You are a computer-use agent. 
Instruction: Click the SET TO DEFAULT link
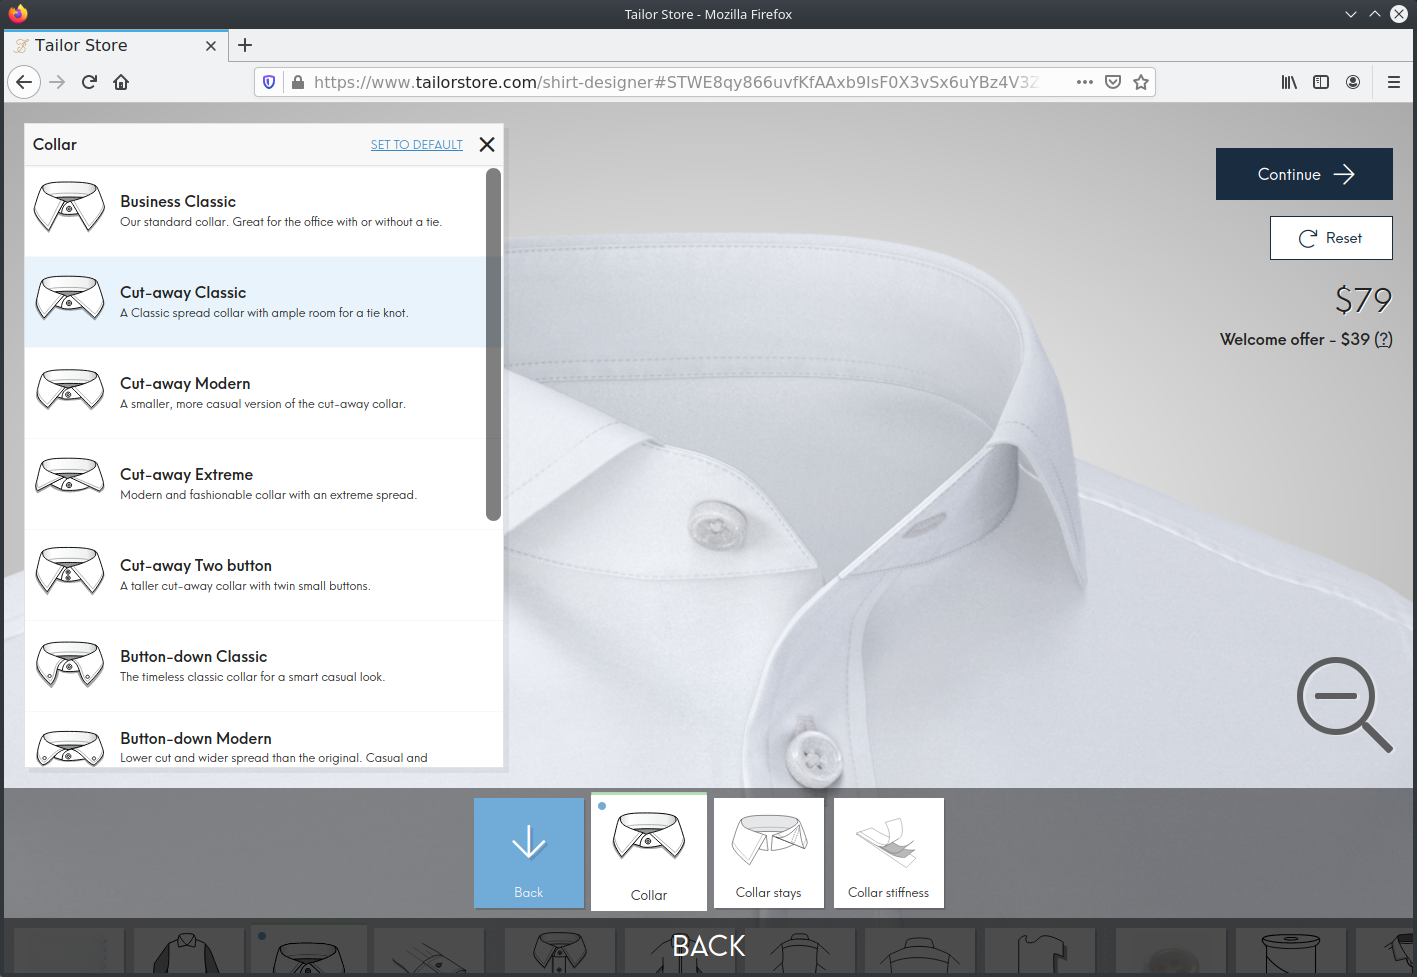pyautogui.click(x=417, y=145)
